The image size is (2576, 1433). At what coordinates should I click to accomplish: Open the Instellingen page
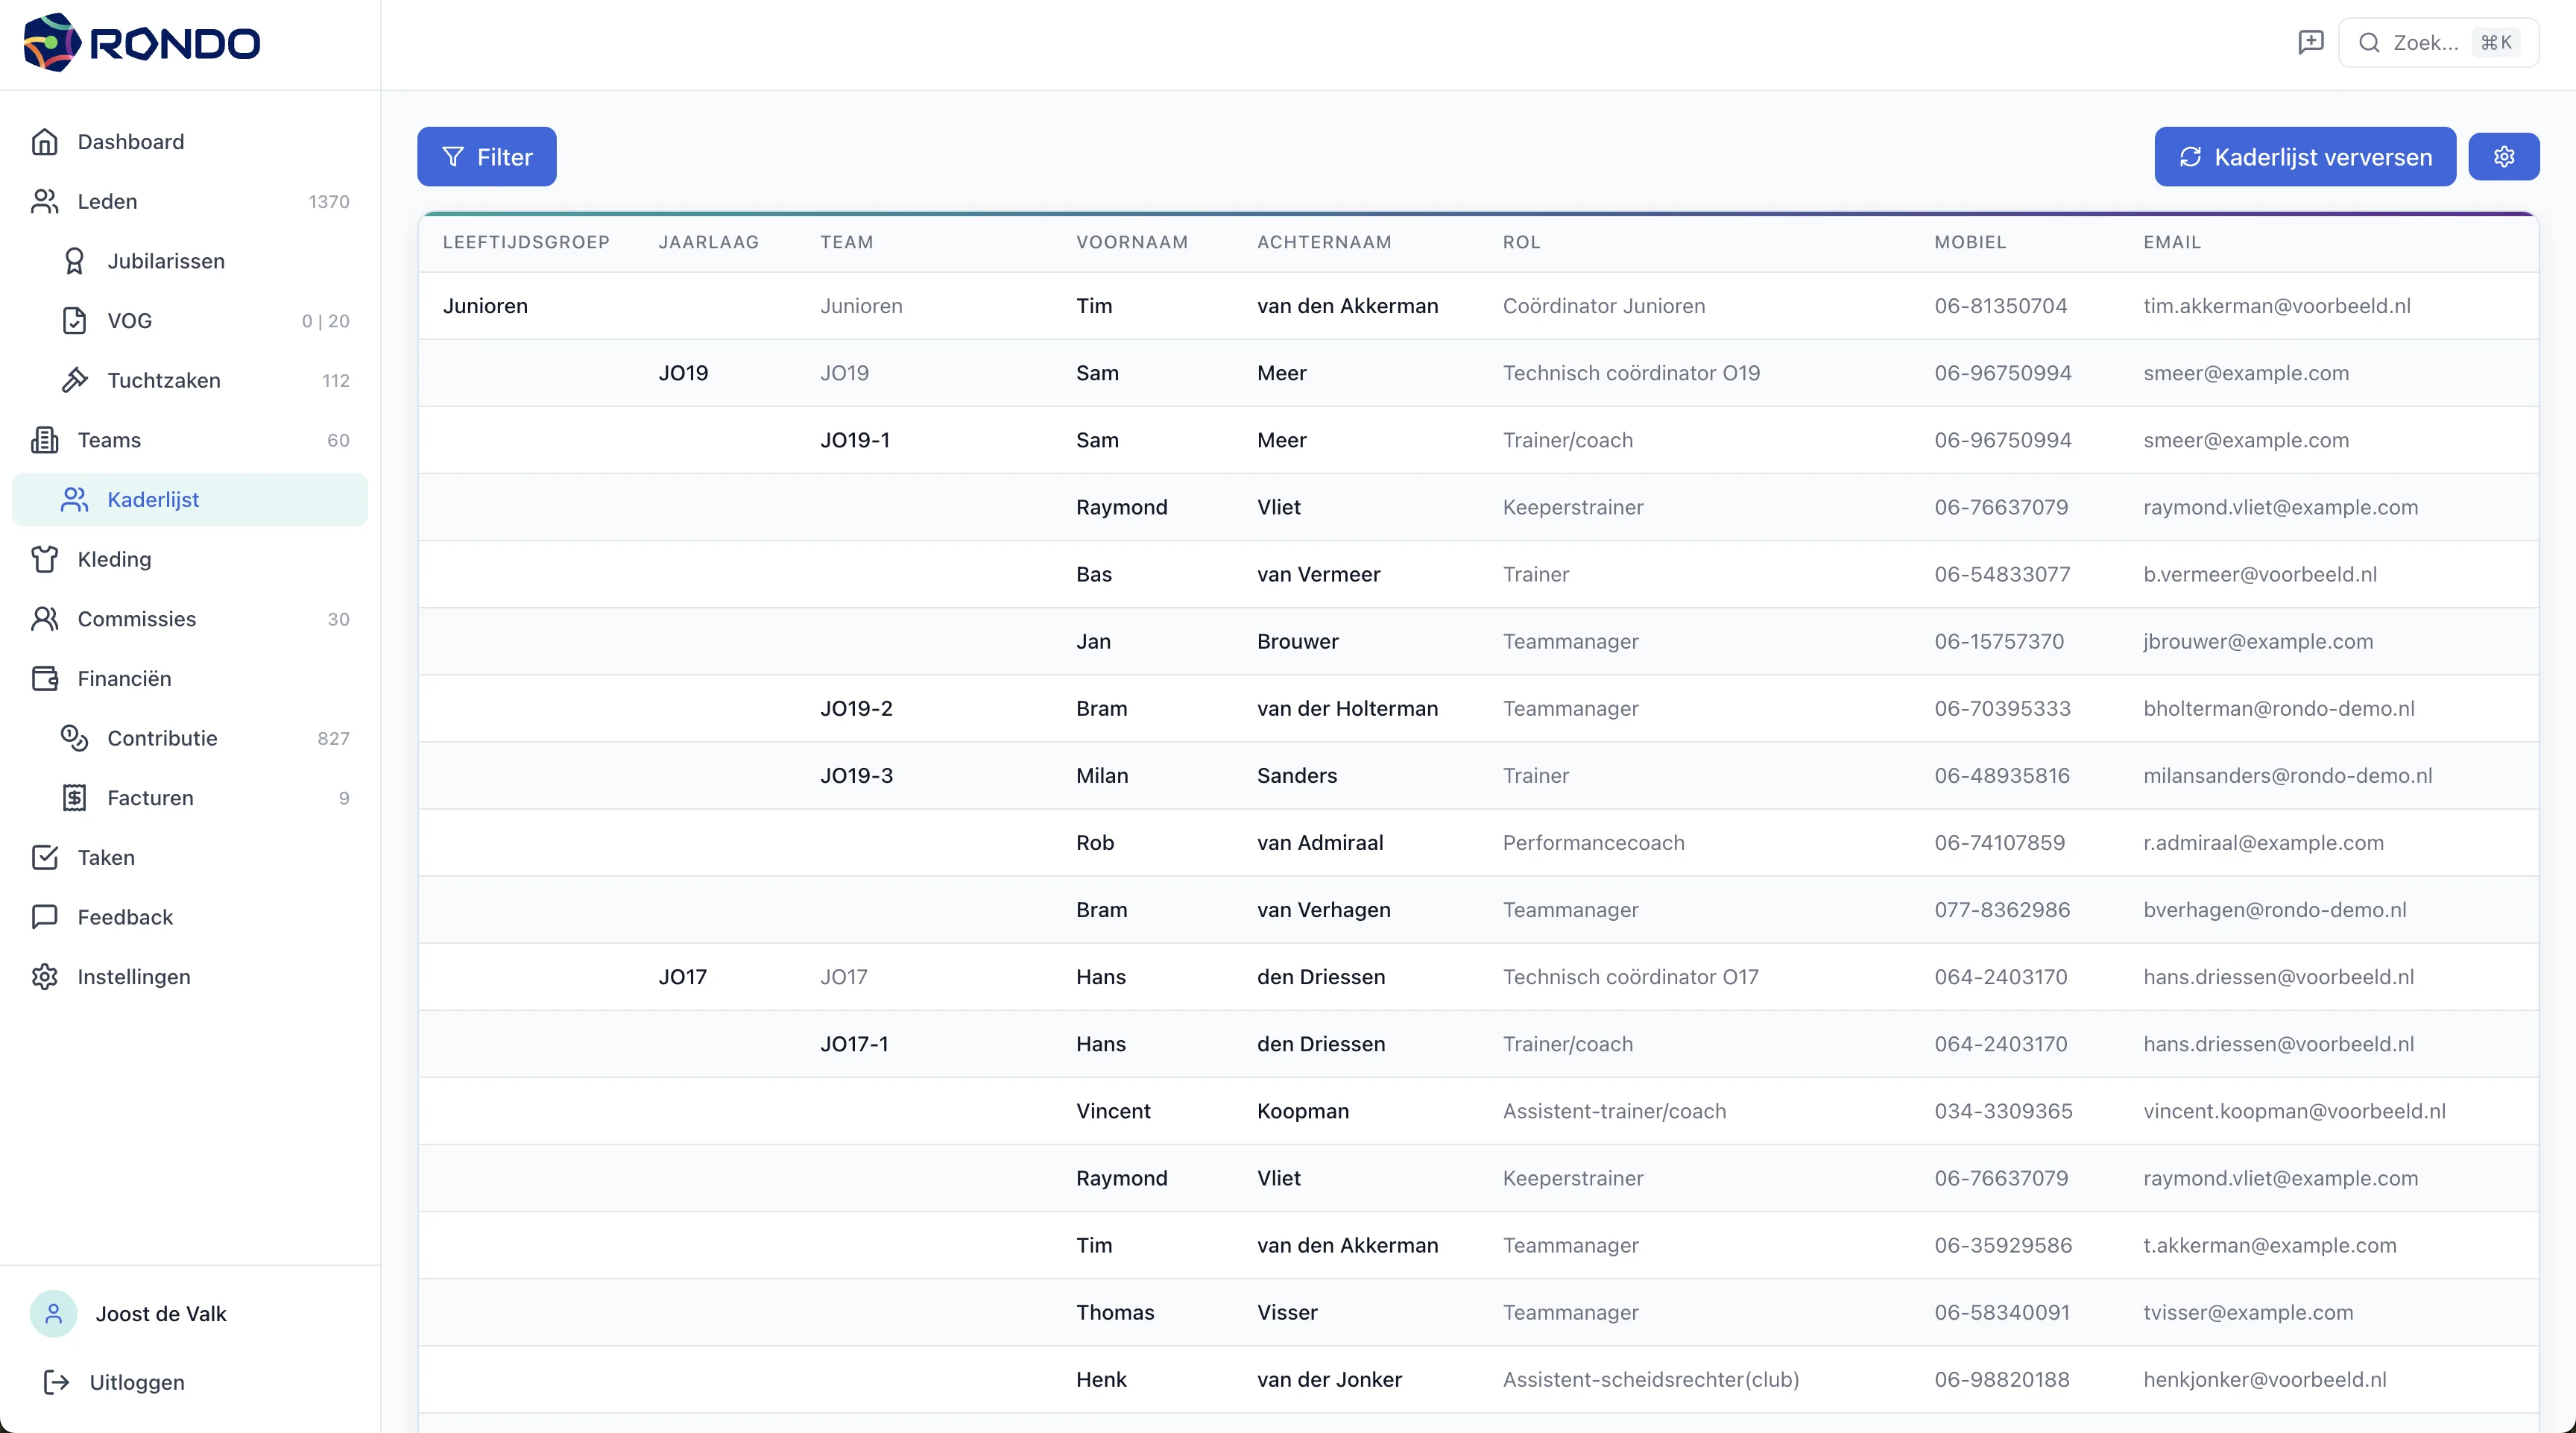coord(134,977)
